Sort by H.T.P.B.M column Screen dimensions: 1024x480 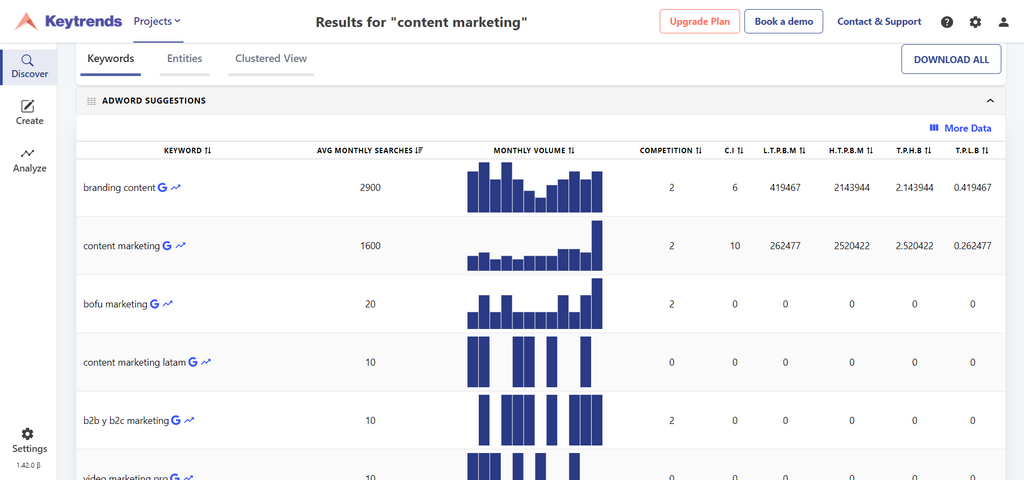[x=852, y=150]
